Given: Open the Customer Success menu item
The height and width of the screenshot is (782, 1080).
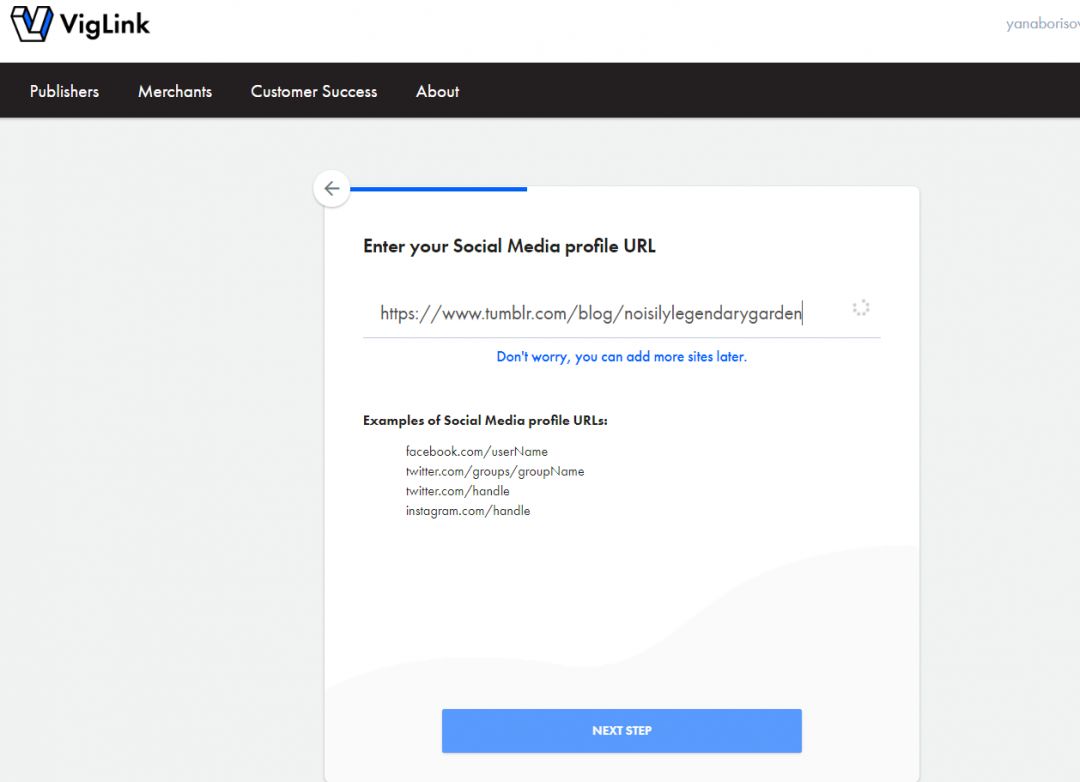Looking at the screenshot, I should coord(314,91).
